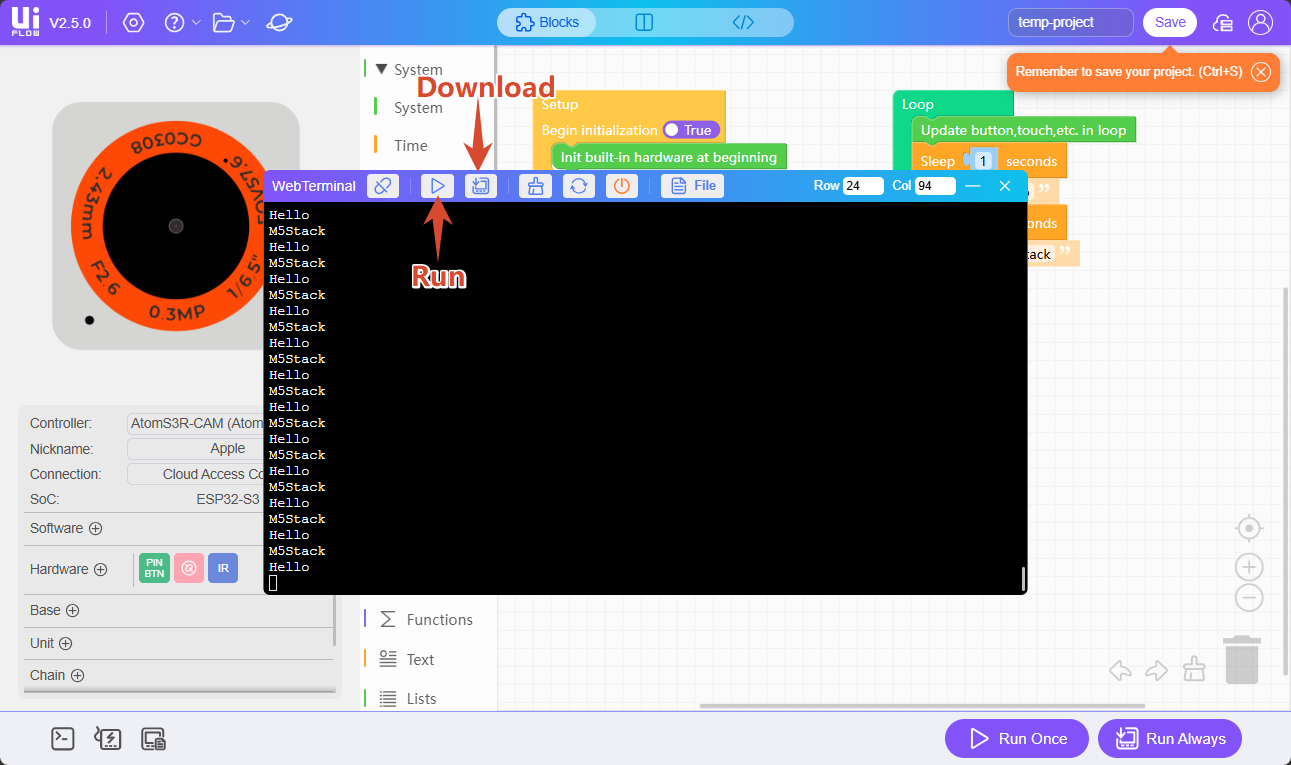This screenshot has height=765, width=1291.
Task: Select the Loop block header
Action: tap(953, 104)
